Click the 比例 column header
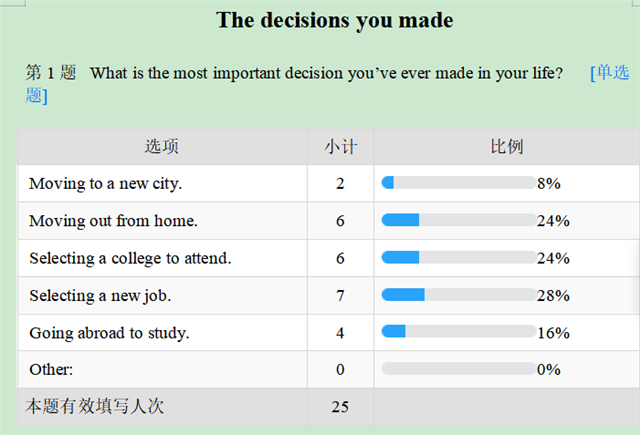640x435 pixels. click(x=507, y=146)
